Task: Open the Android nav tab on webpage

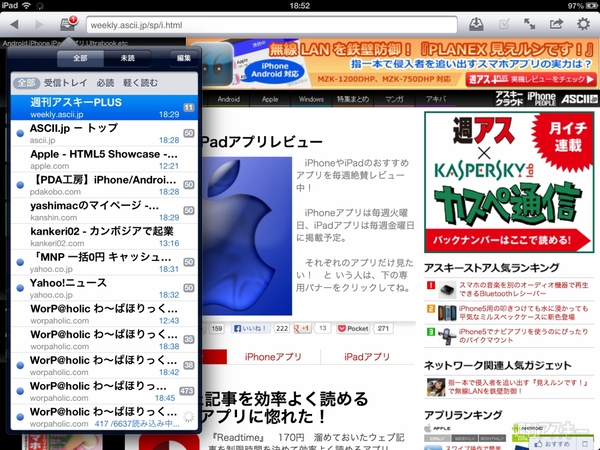Action: [229, 99]
